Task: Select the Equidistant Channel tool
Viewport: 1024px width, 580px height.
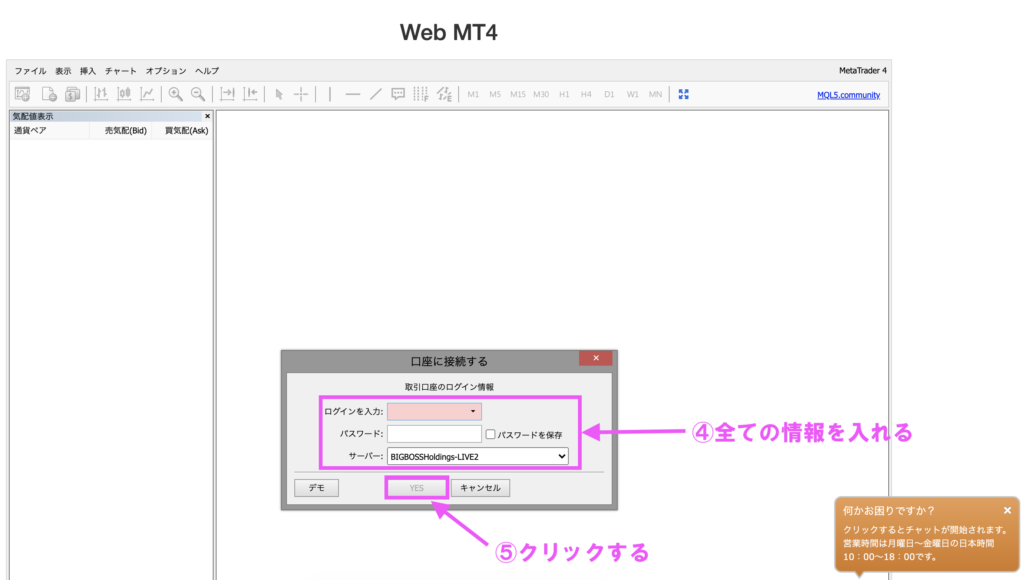Action: click(445, 94)
